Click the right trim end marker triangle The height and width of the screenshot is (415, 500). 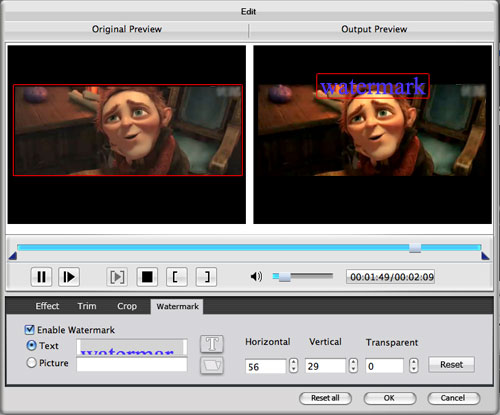(485, 256)
